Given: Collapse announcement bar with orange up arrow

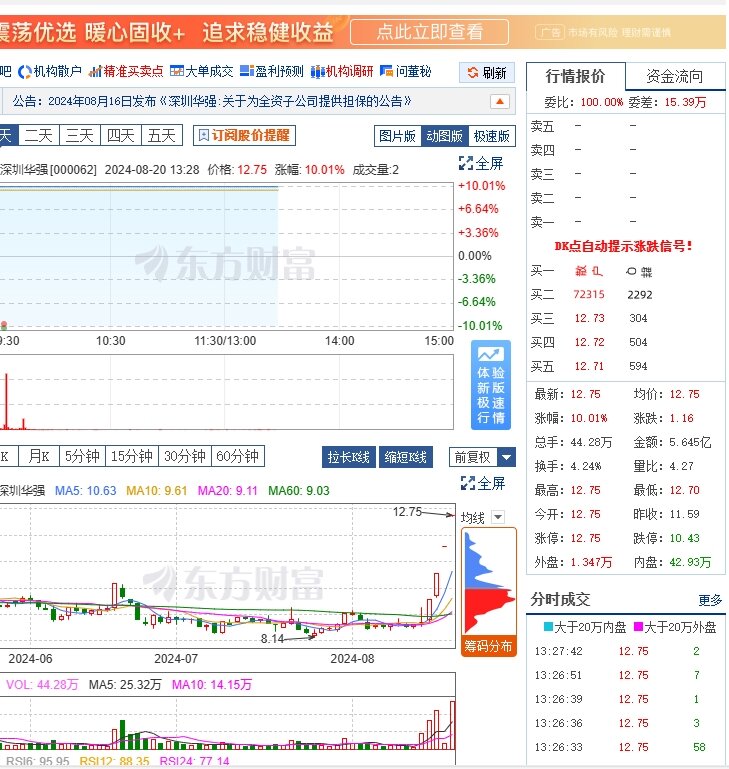Looking at the screenshot, I should [x=499, y=102].
